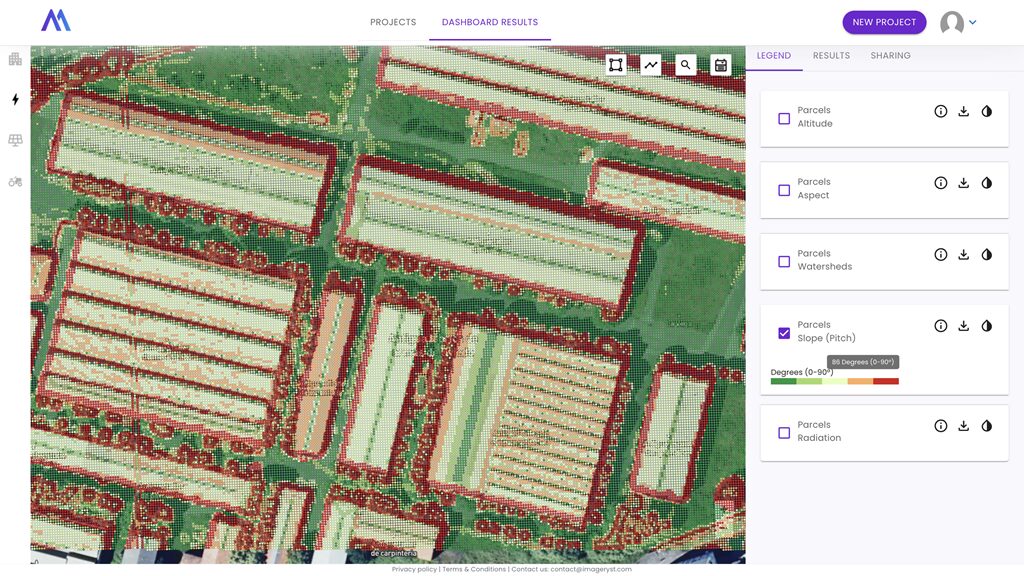Select the lightning bolt energy sidebar icon
The width and height of the screenshot is (1024, 576).
[x=15, y=100]
